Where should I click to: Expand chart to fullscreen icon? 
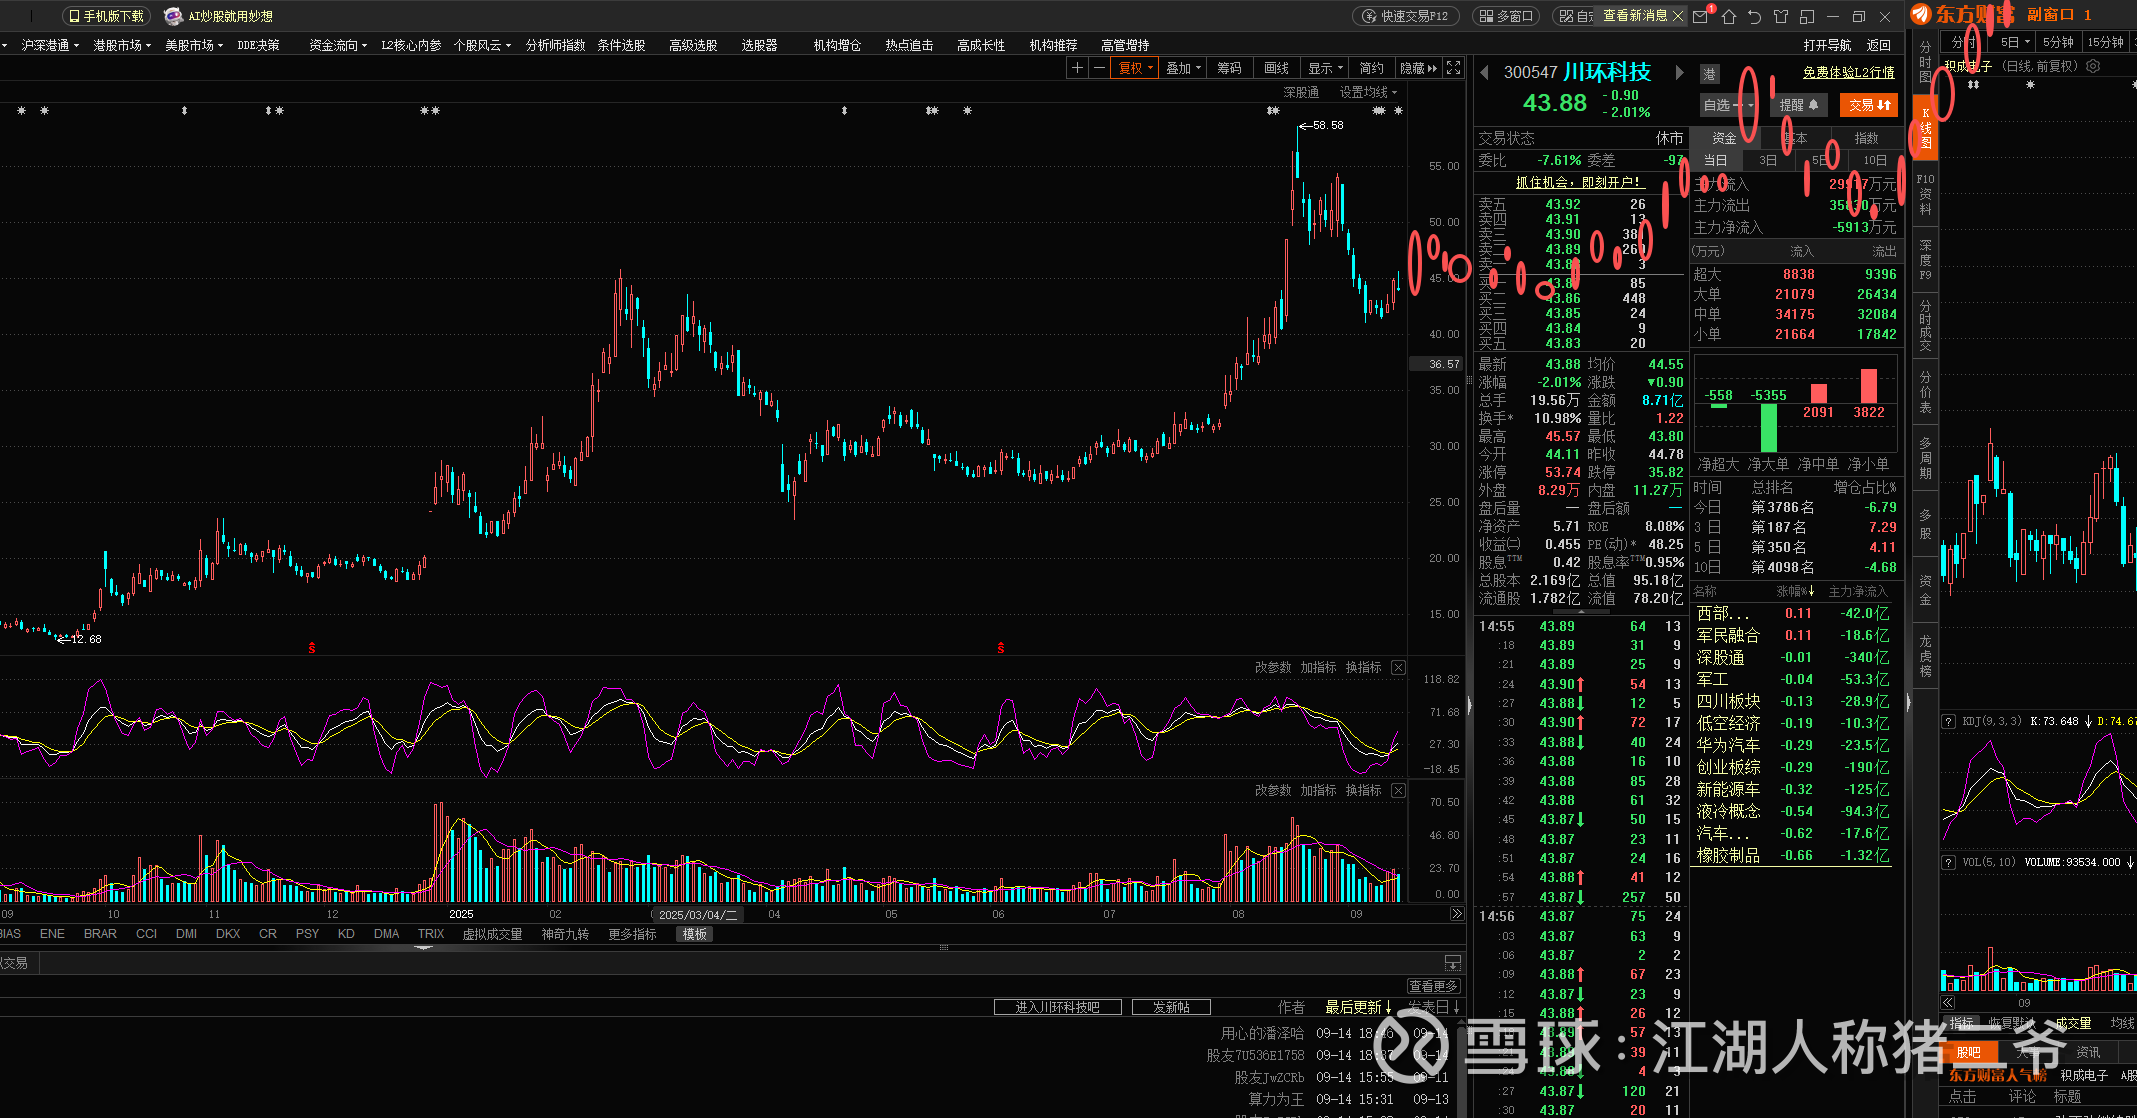tap(1453, 68)
